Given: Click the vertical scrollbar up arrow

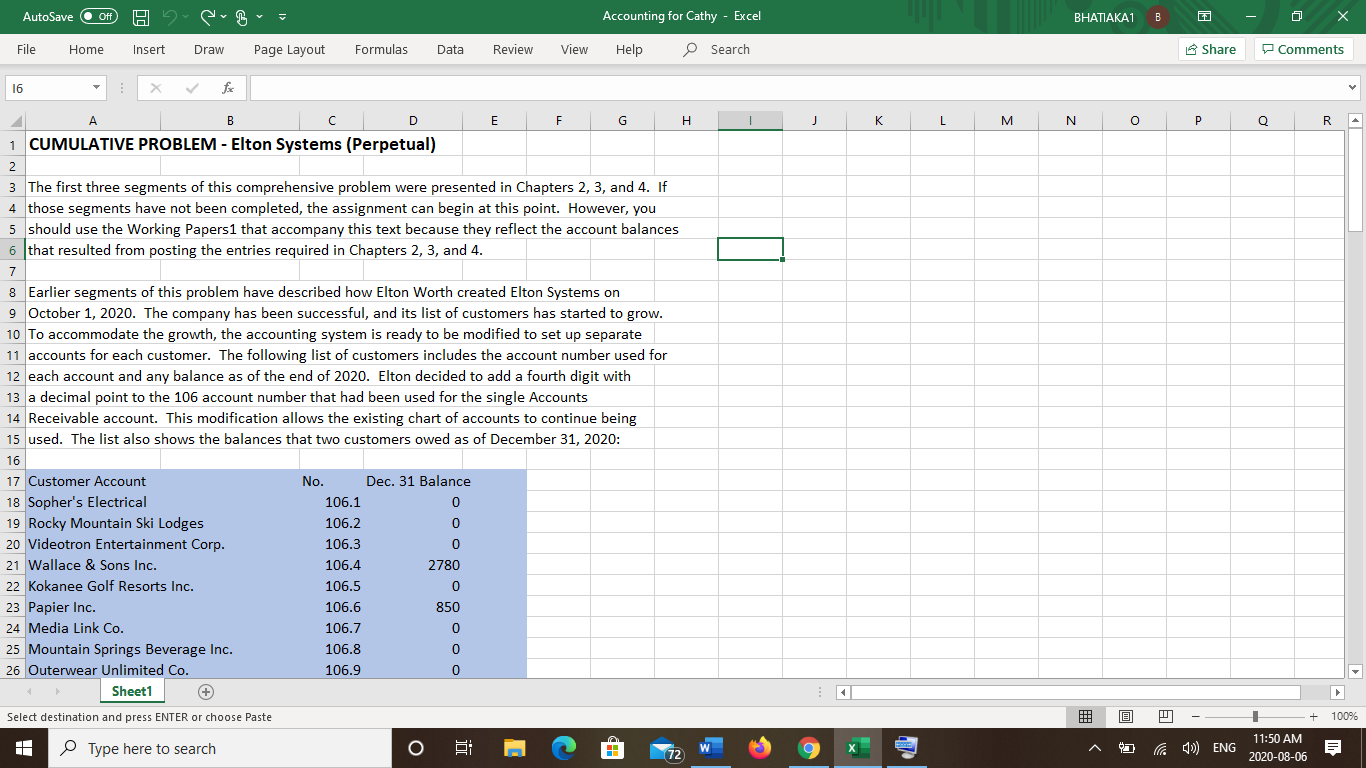Looking at the screenshot, I should coord(1355,121).
